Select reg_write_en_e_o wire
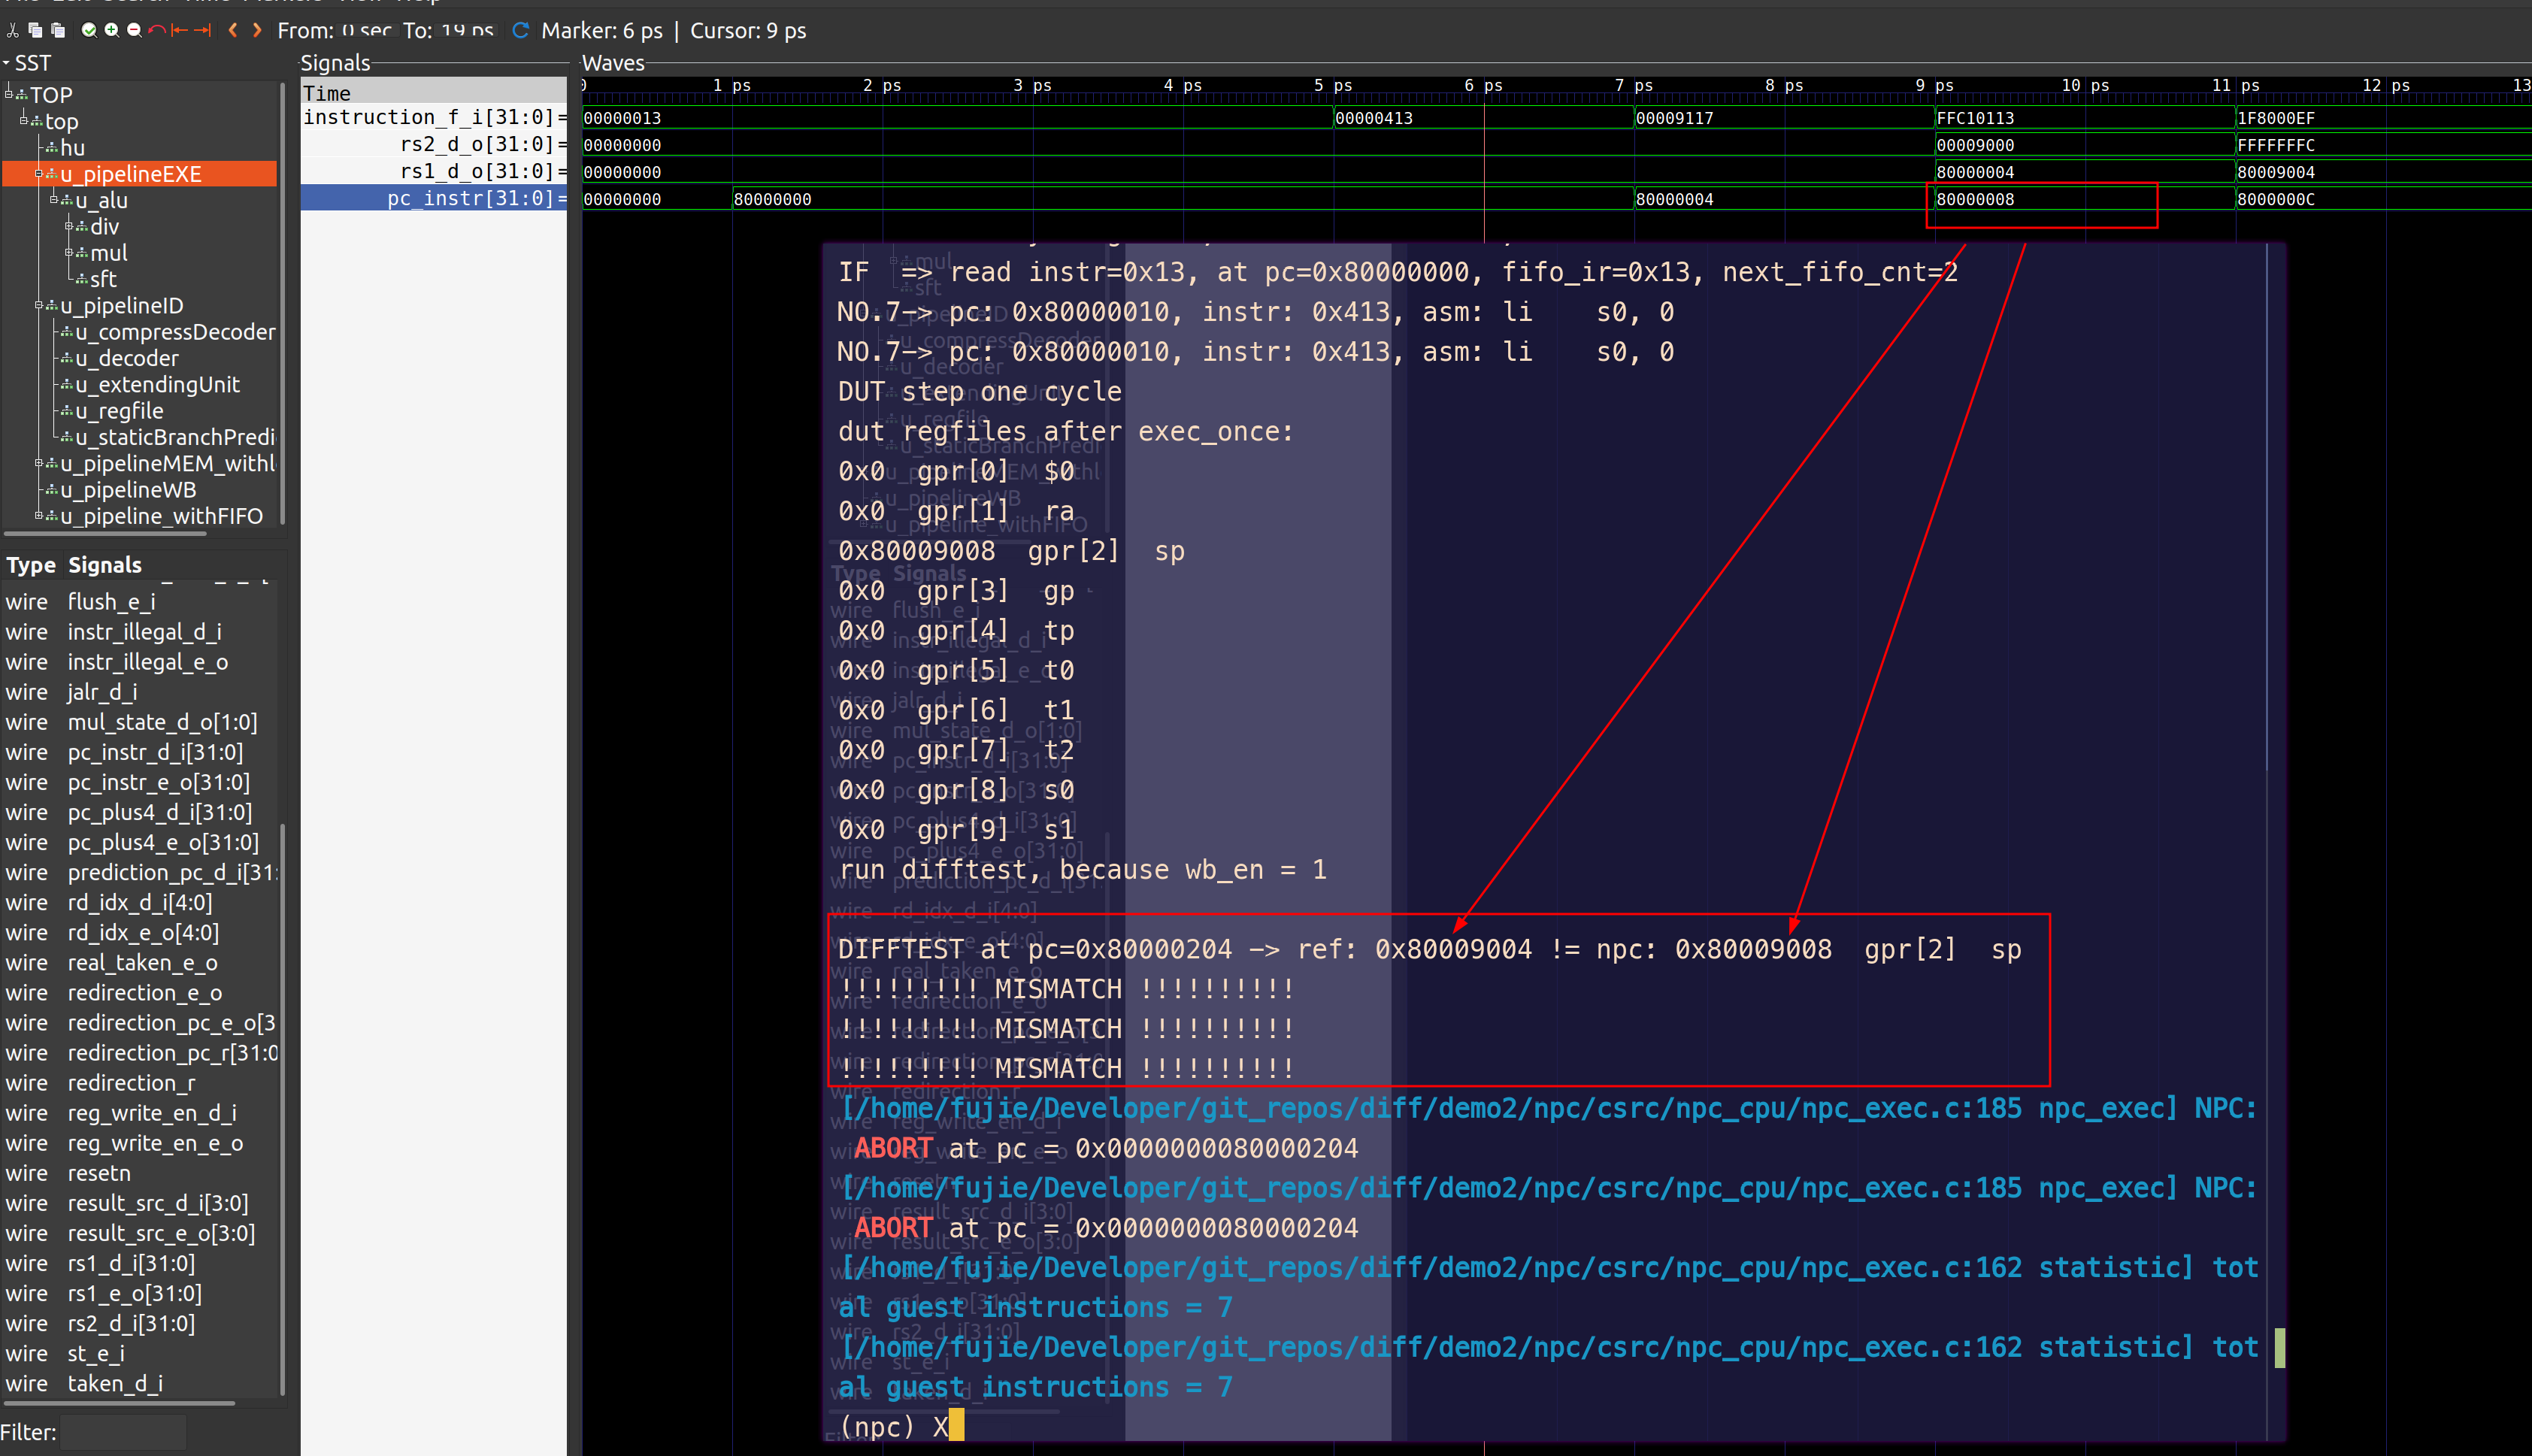Screen dimensions: 2532x1456 point(155,1143)
